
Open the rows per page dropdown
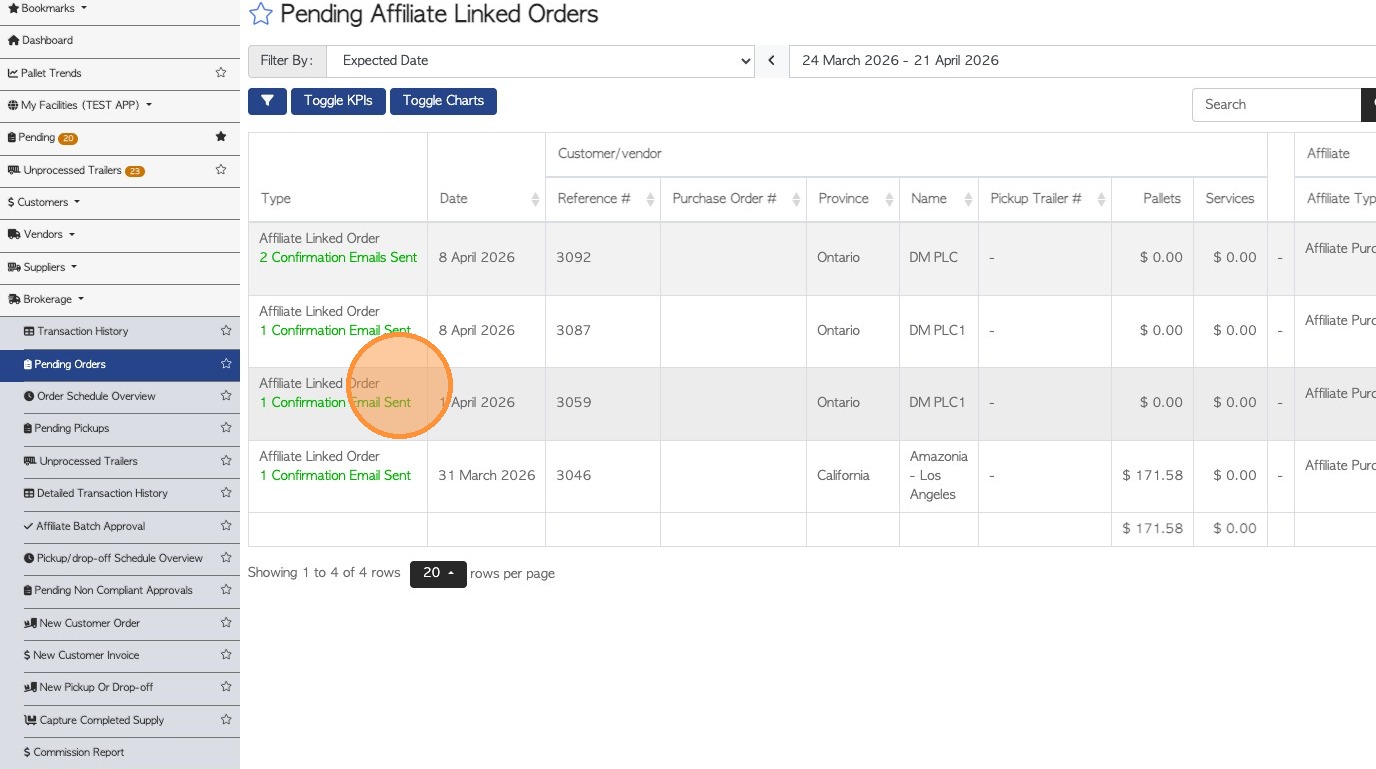[438, 574]
